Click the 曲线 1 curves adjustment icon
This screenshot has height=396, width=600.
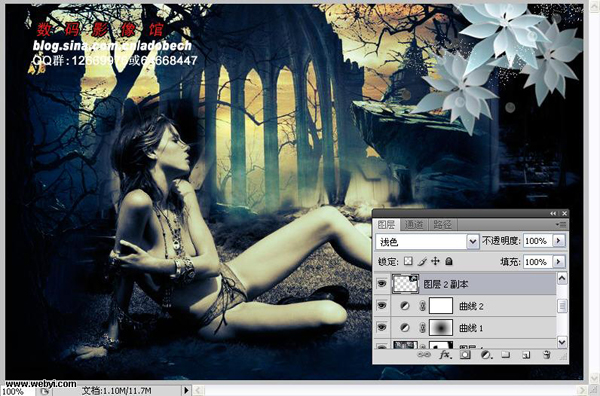[404, 328]
